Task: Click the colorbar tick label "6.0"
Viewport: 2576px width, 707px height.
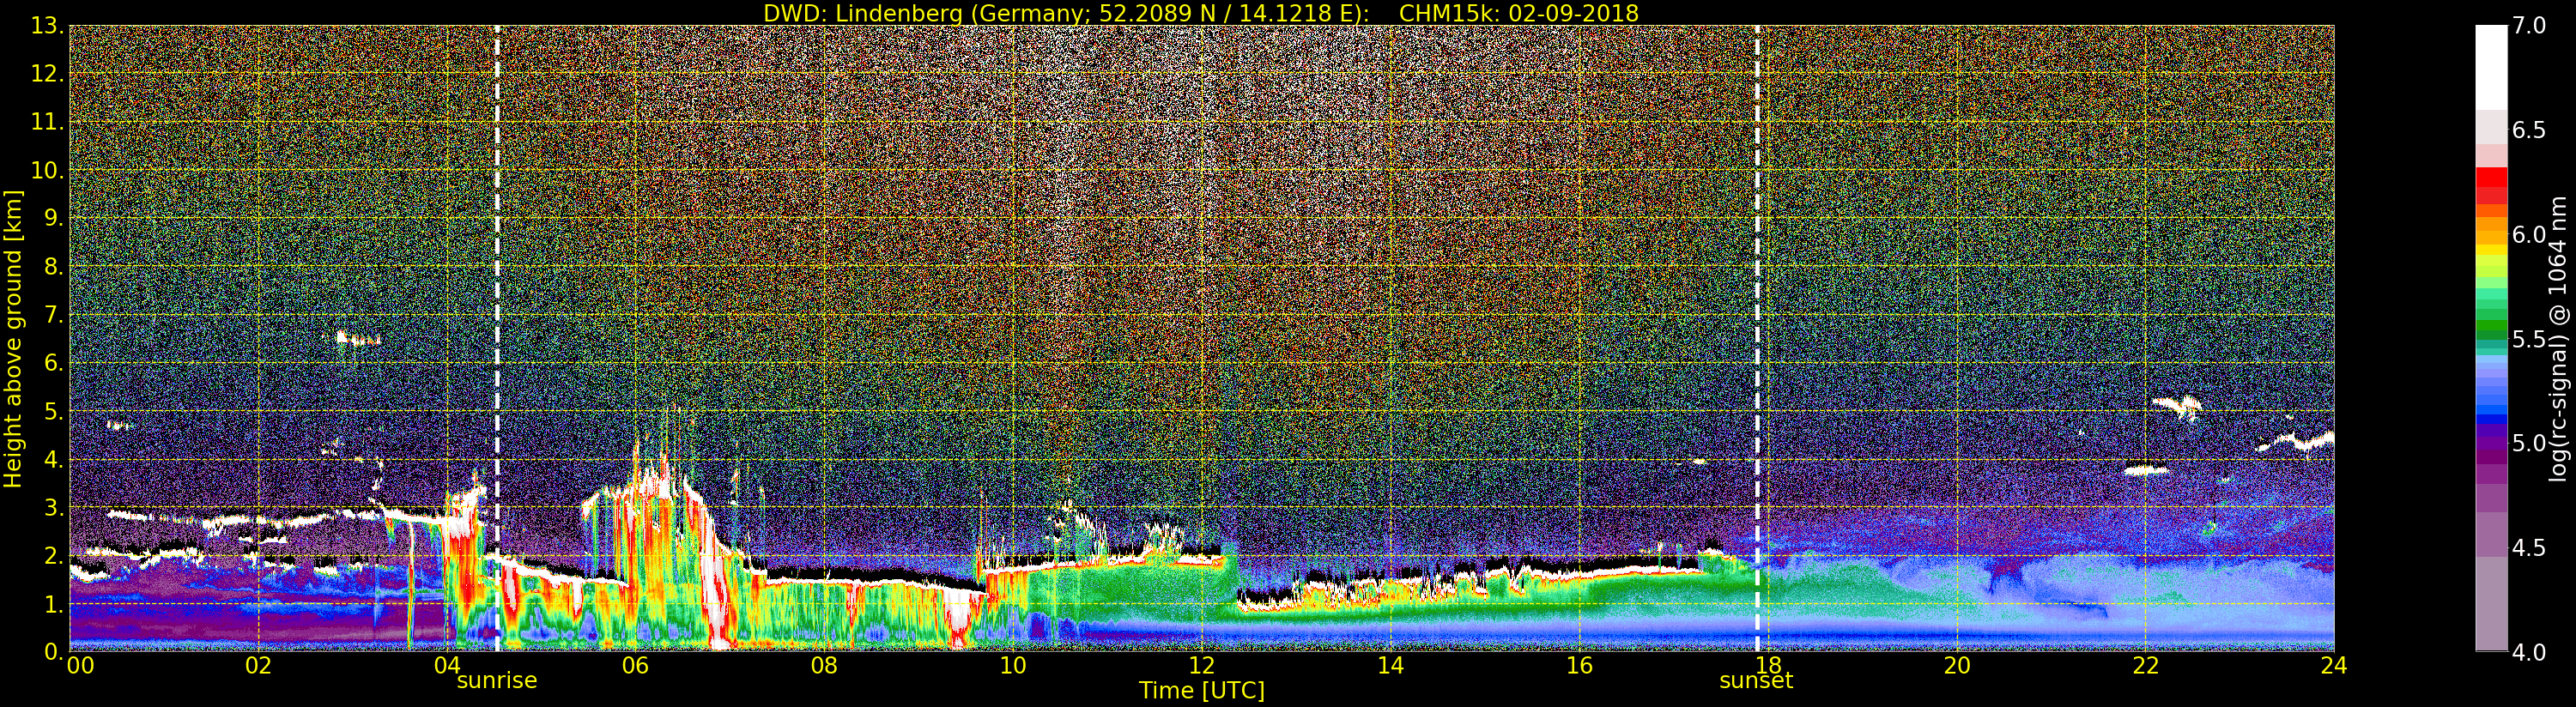Action: (x=2529, y=235)
